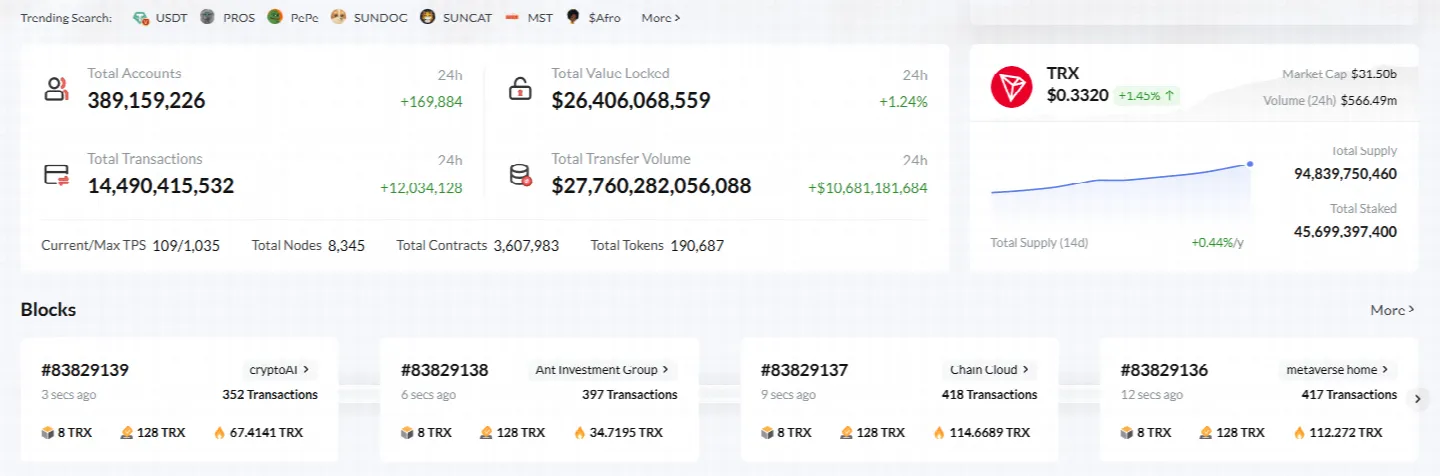Image resolution: width=1440 pixels, height=476 pixels.
Task: Click the Total Value Locked figure $26,406,068,559
Action: point(631,100)
